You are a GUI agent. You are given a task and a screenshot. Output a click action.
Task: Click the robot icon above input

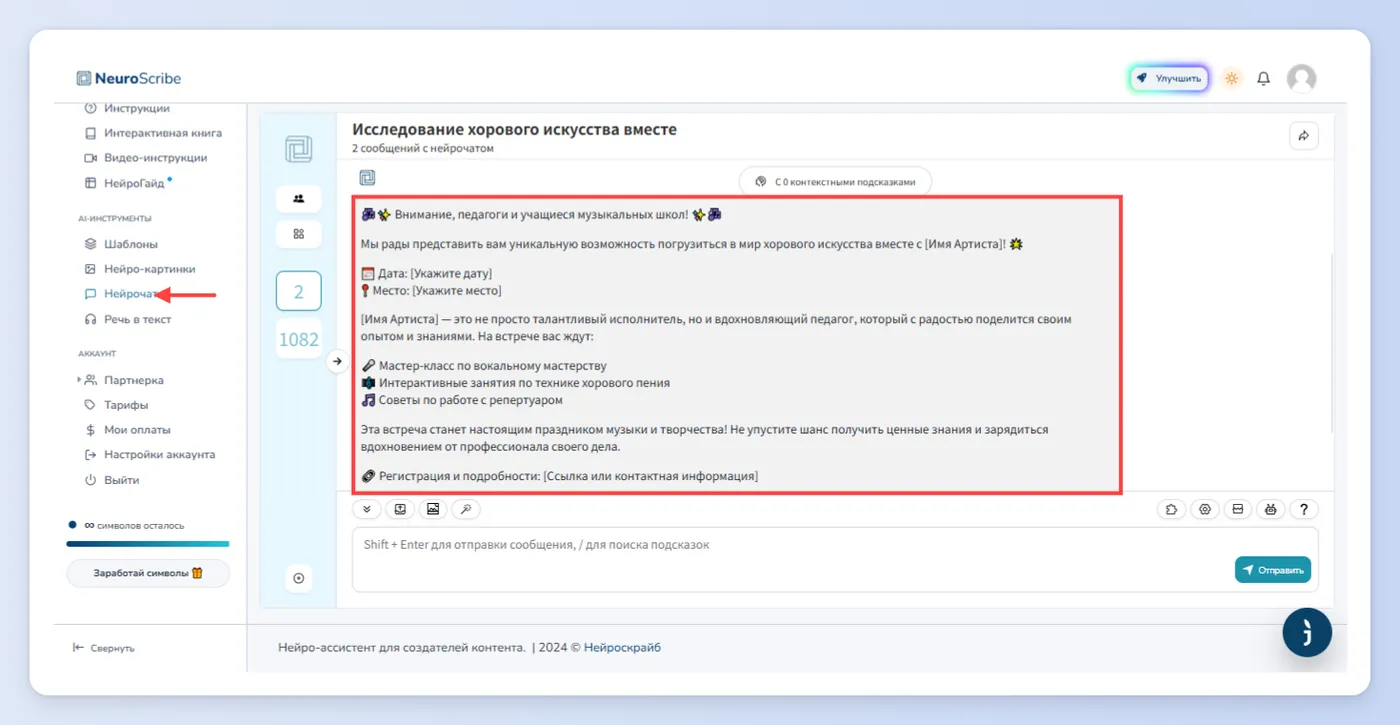(x=1271, y=509)
